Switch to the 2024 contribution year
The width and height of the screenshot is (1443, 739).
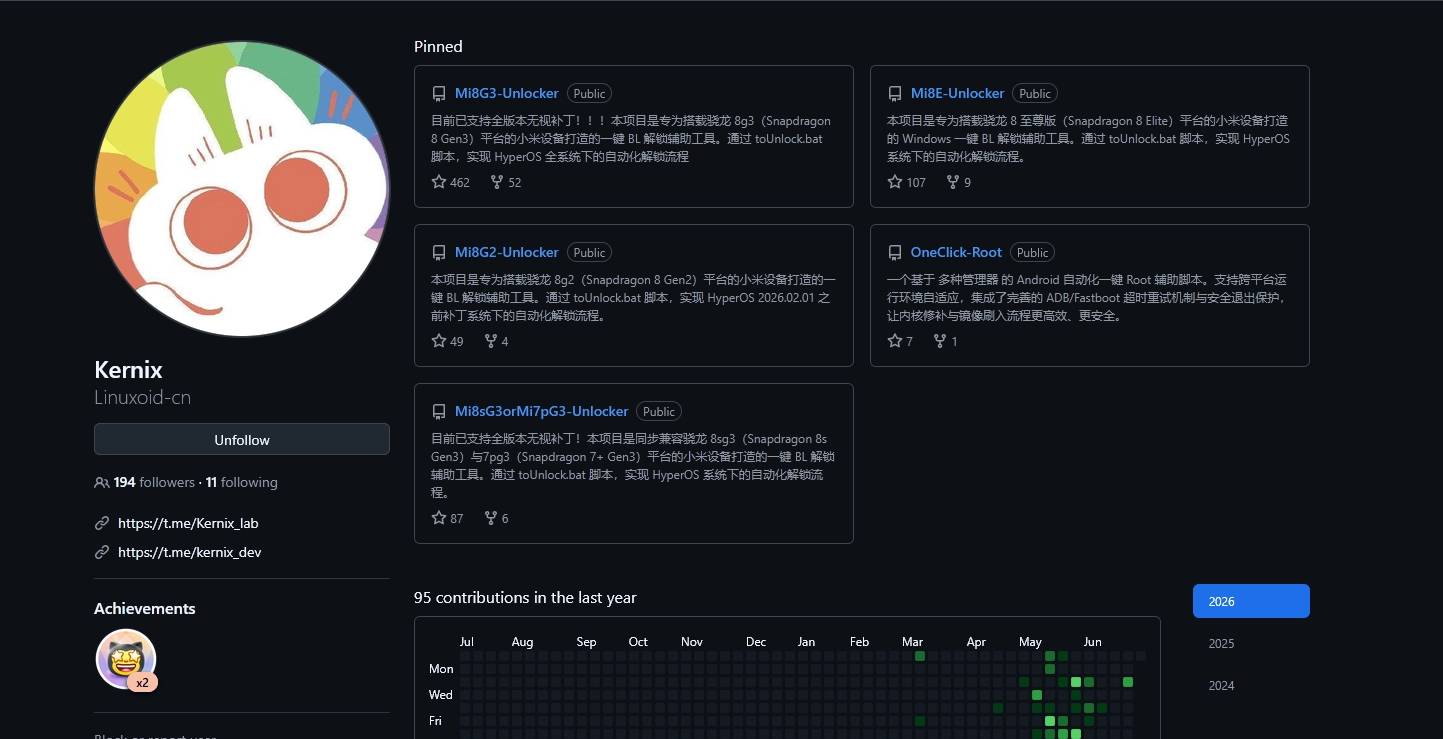pos(1251,685)
